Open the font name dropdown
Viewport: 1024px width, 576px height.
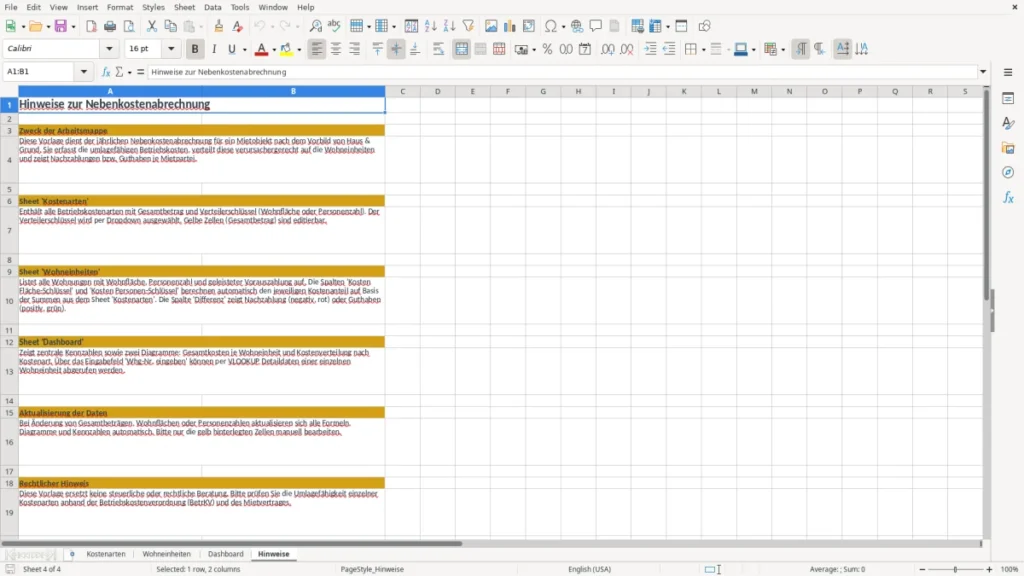click(x=109, y=48)
